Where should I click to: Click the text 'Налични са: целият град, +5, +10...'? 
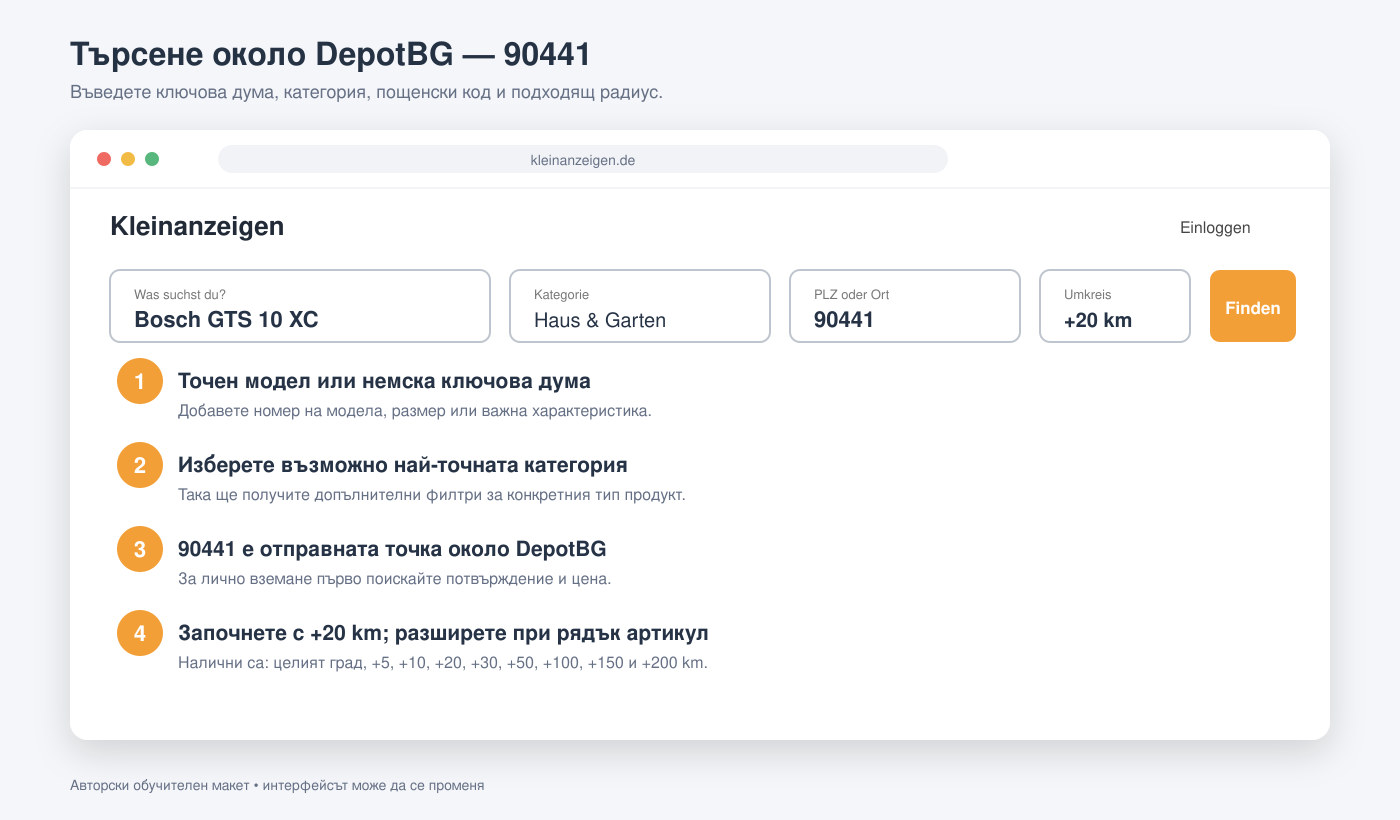click(443, 663)
